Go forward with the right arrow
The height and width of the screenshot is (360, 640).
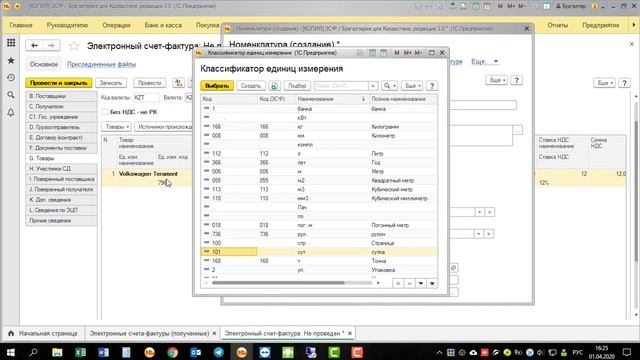point(51,45)
